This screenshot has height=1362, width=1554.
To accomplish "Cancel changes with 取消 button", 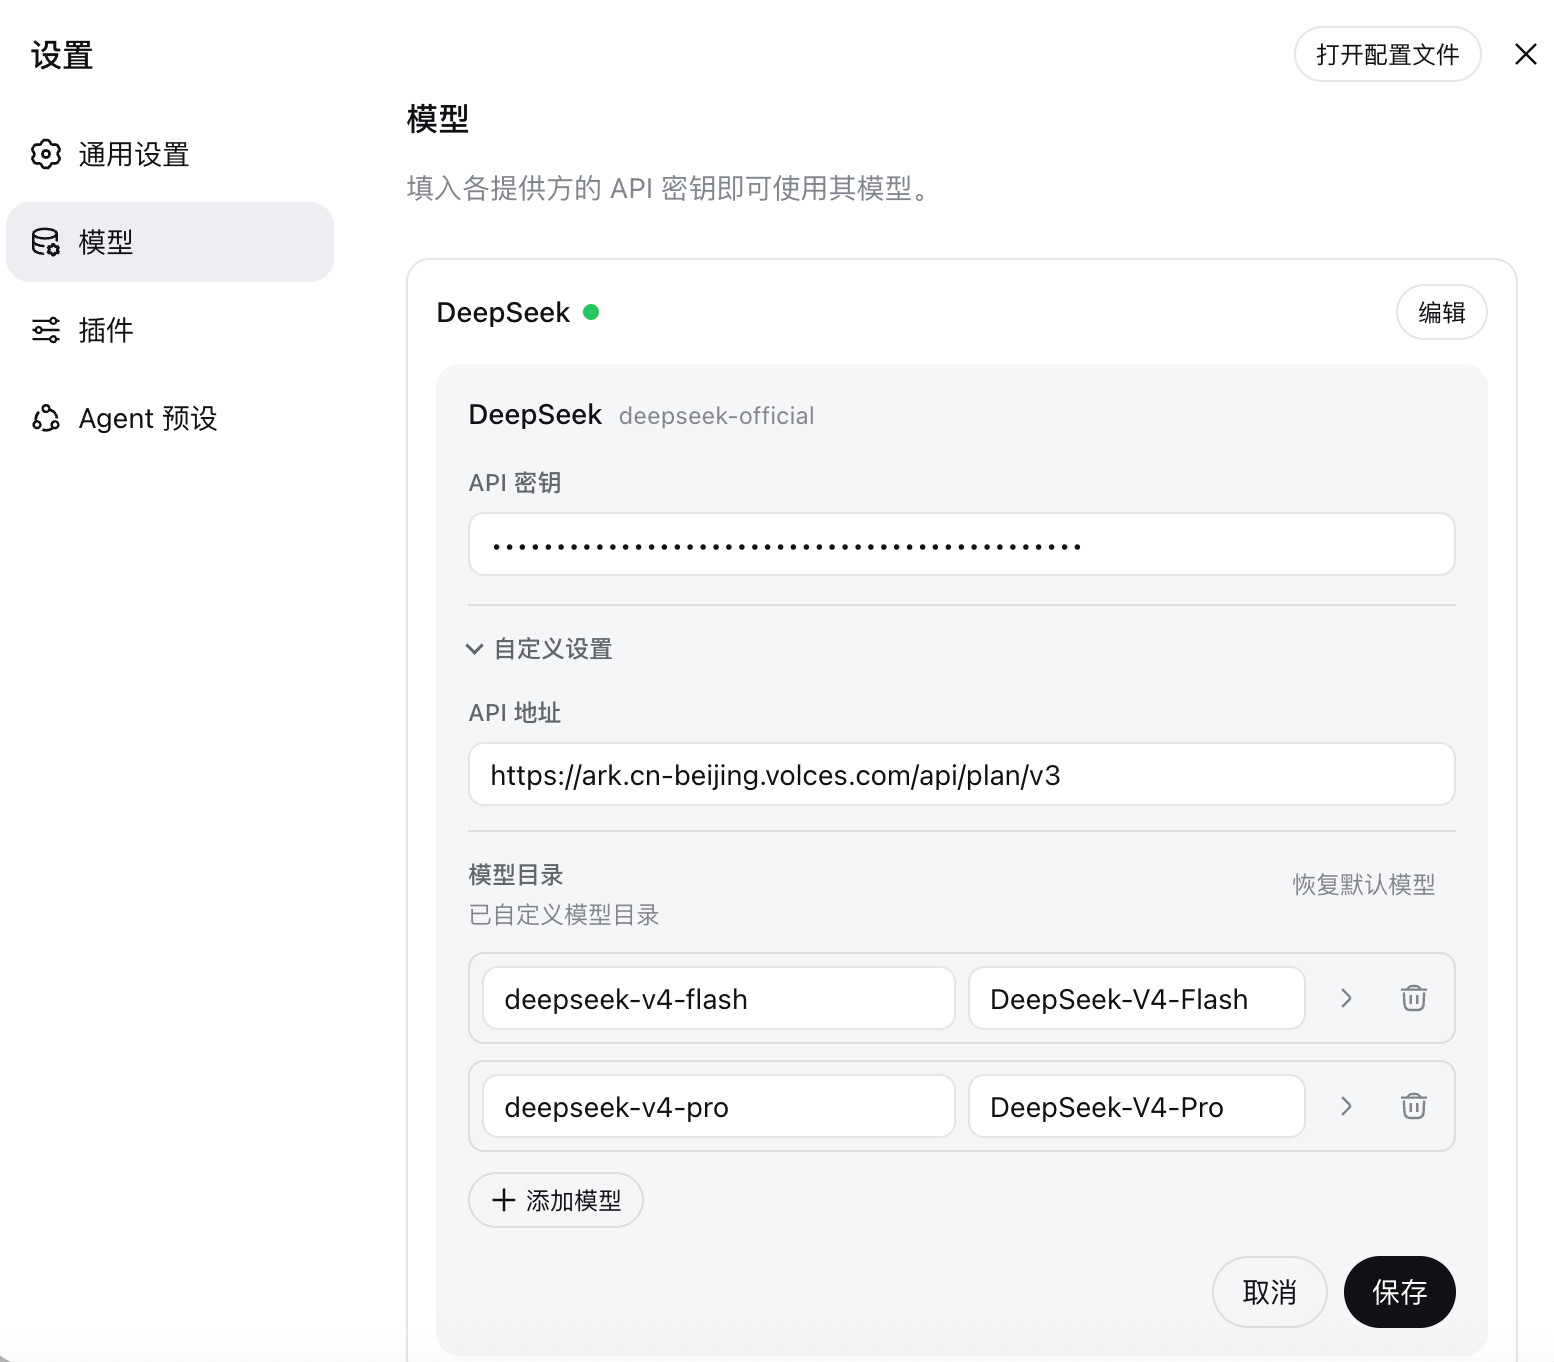I will [1270, 1292].
